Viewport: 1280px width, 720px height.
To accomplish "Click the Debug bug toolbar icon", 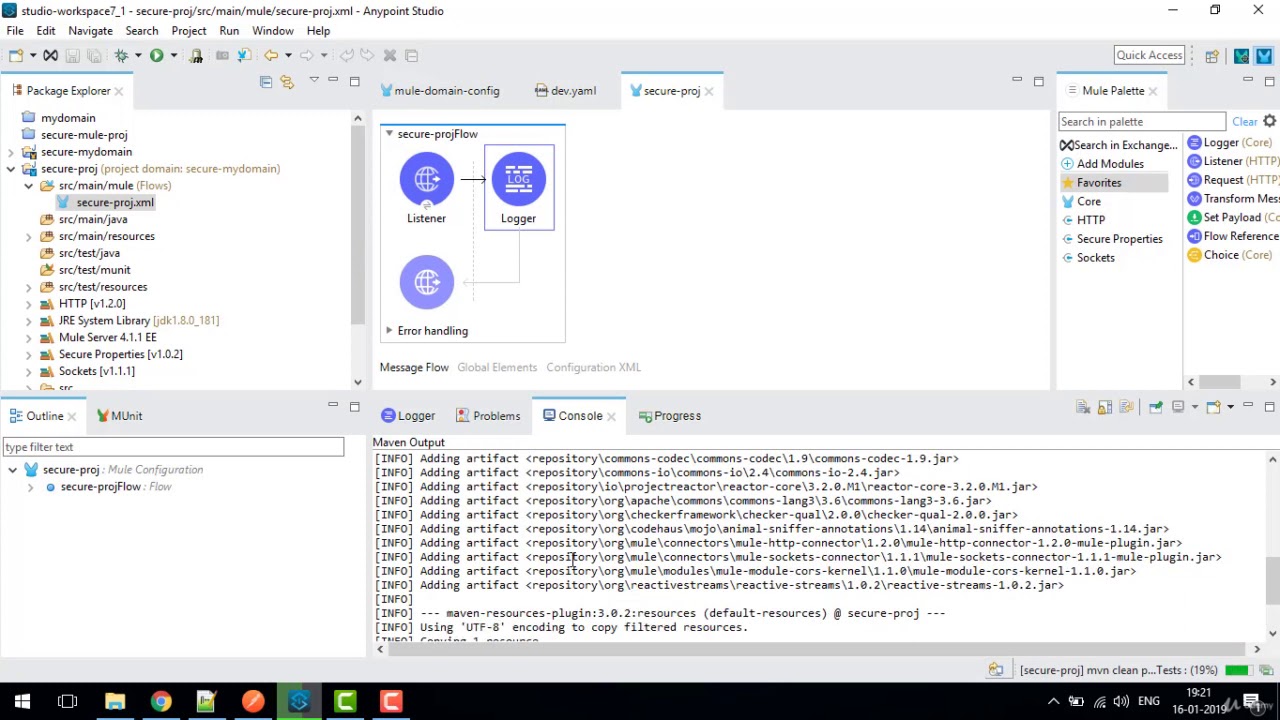I will tap(121, 56).
